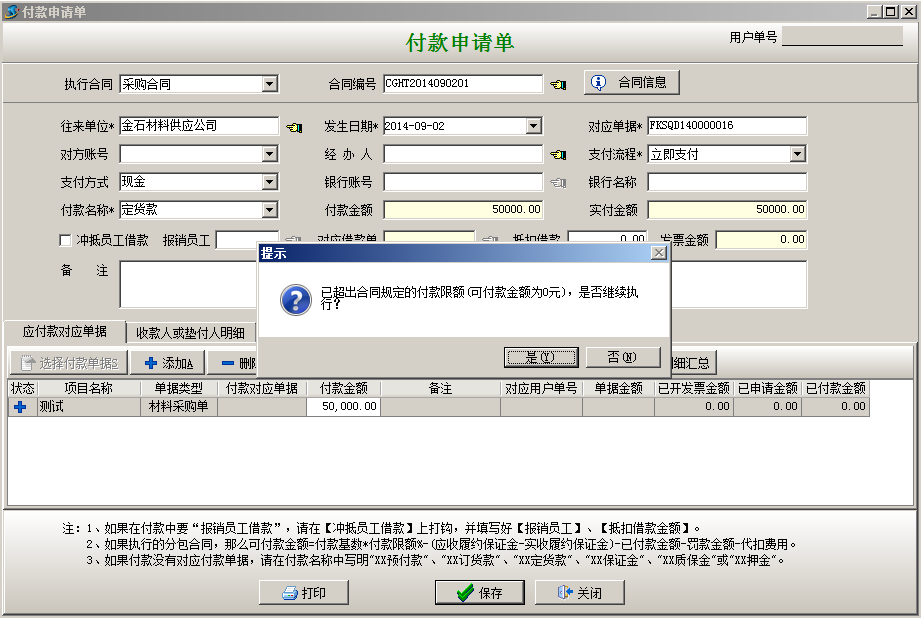The image size is (921, 618).
Task: Click the 关闭 button with door icon
Action: 579,592
